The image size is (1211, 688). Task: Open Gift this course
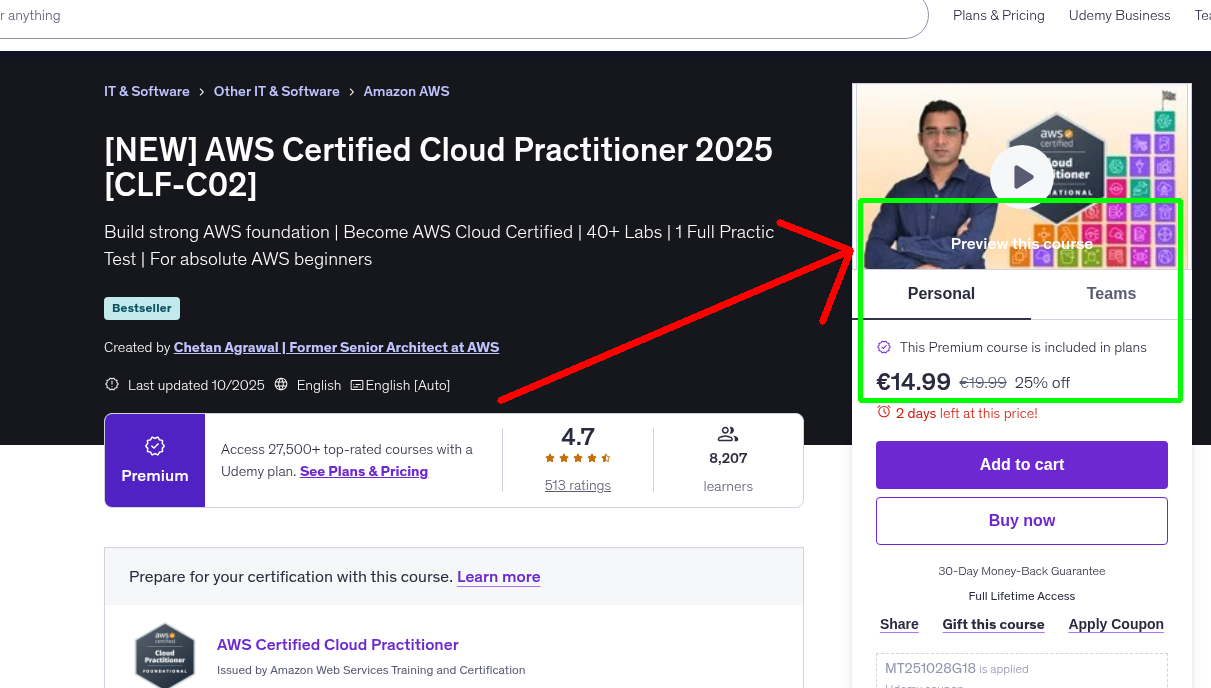[x=993, y=624]
